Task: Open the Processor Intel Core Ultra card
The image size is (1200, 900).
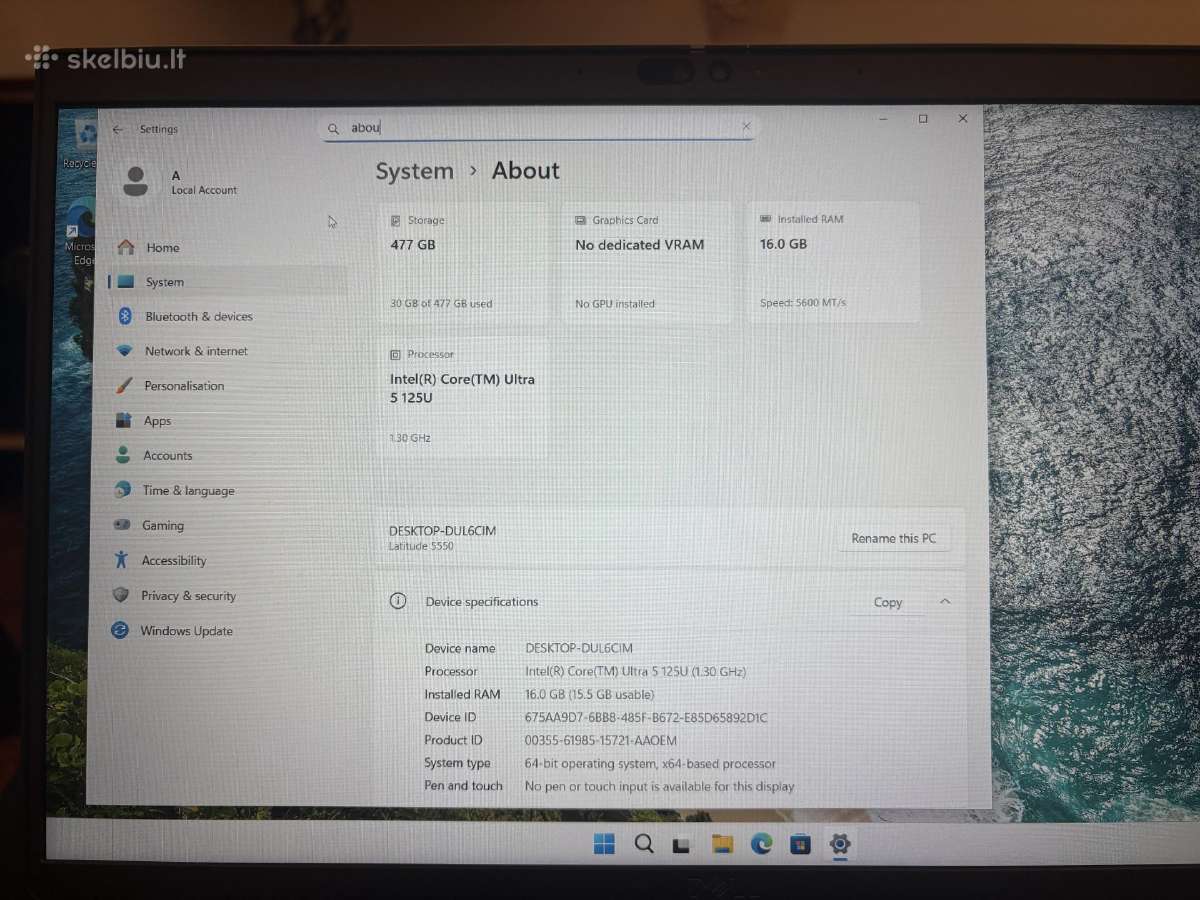Action: click(464, 397)
